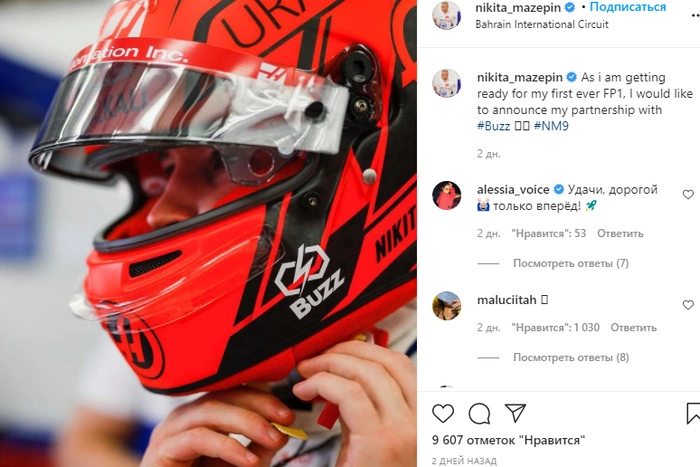Save the post with the bookmark icon

(x=693, y=413)
